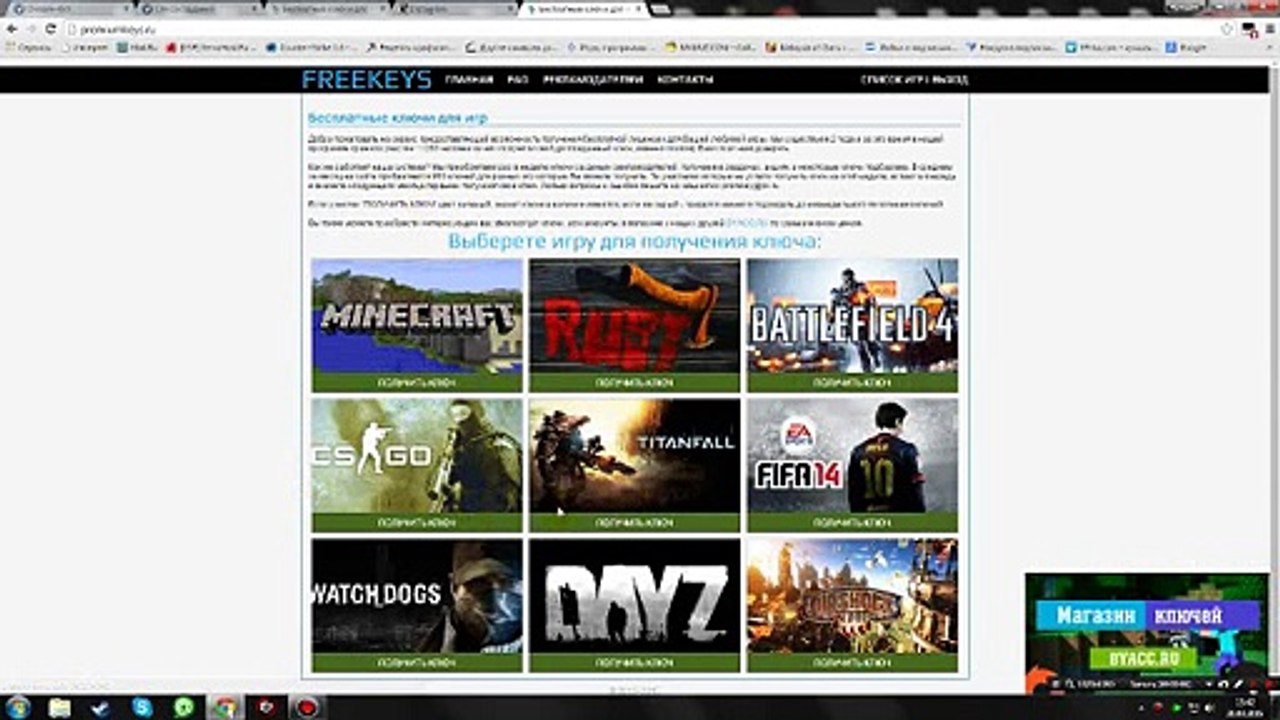Open Steam from the taskbar

pos(101,707)
